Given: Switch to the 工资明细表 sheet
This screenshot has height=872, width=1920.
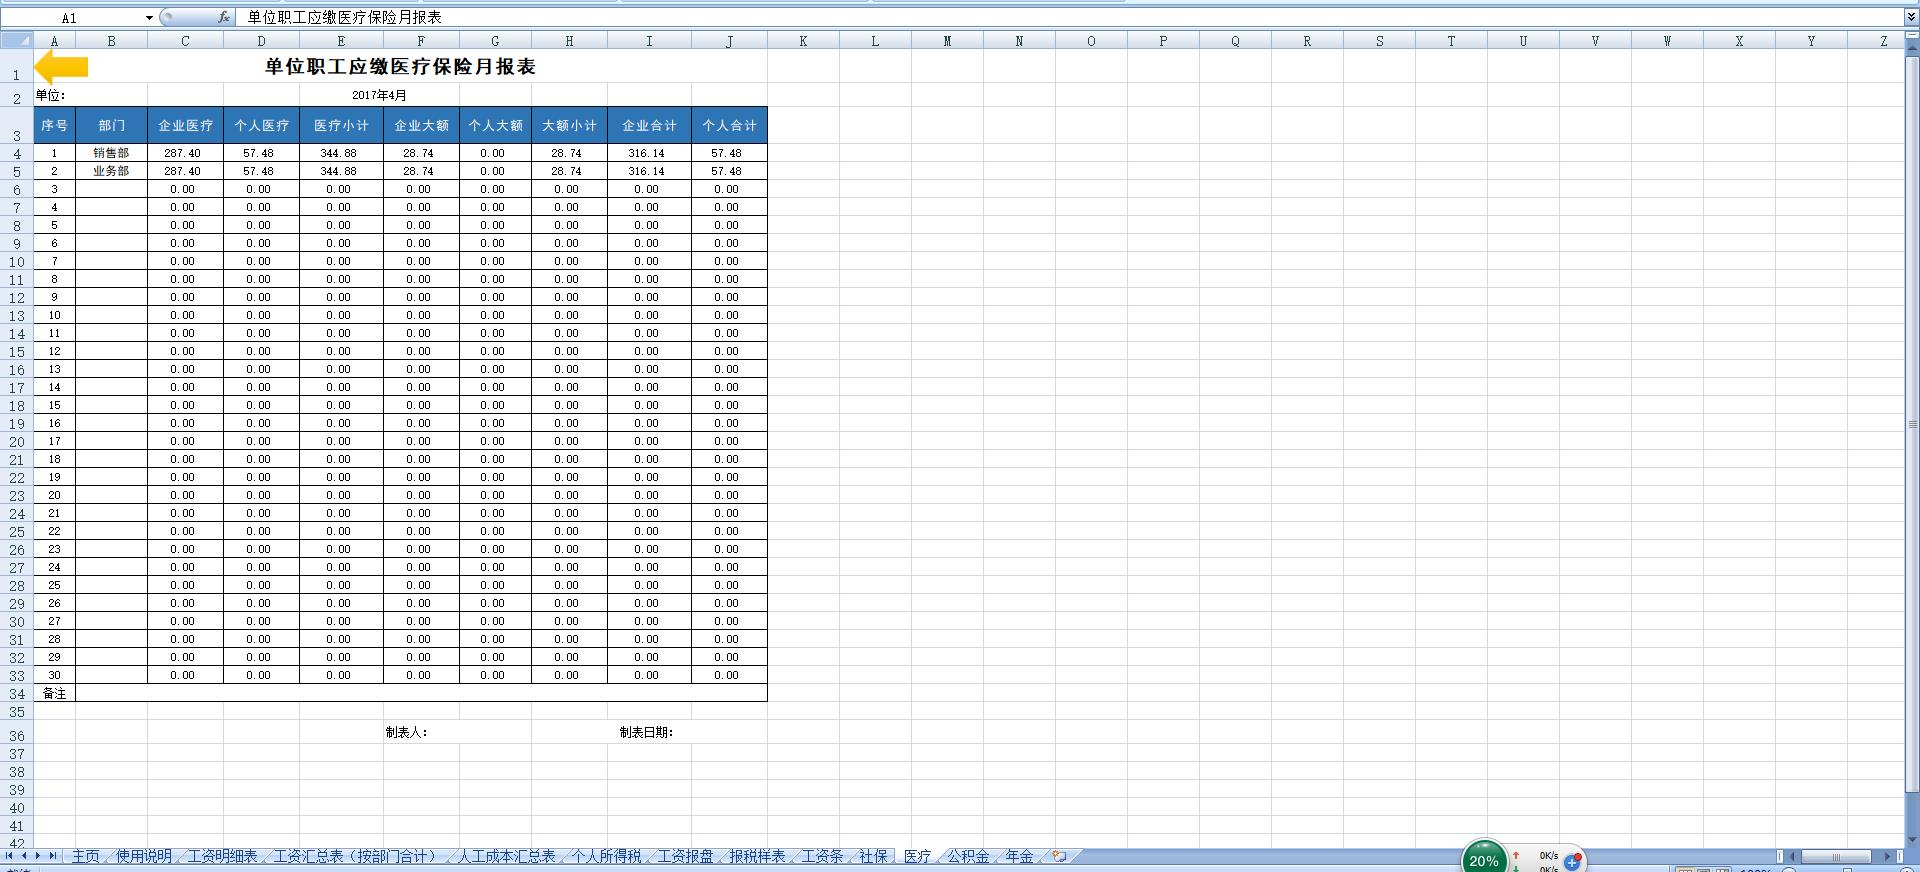Looking at the screenshot, I should click(222, 856).
